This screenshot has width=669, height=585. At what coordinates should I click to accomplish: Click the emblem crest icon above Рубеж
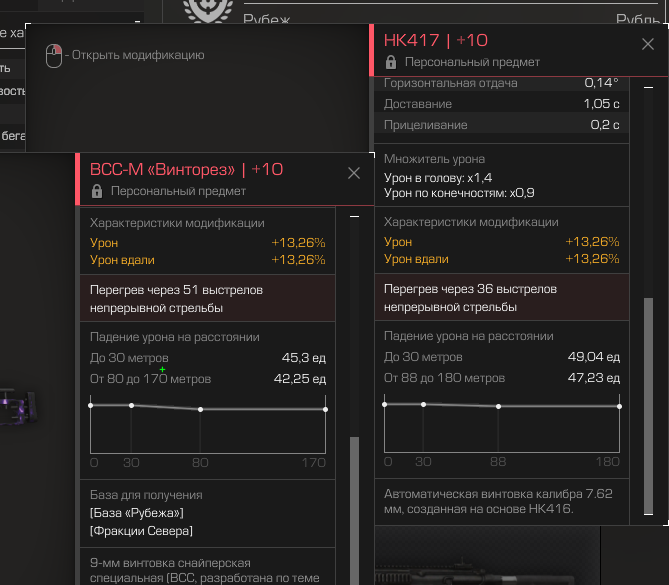[x=208, y=11]
